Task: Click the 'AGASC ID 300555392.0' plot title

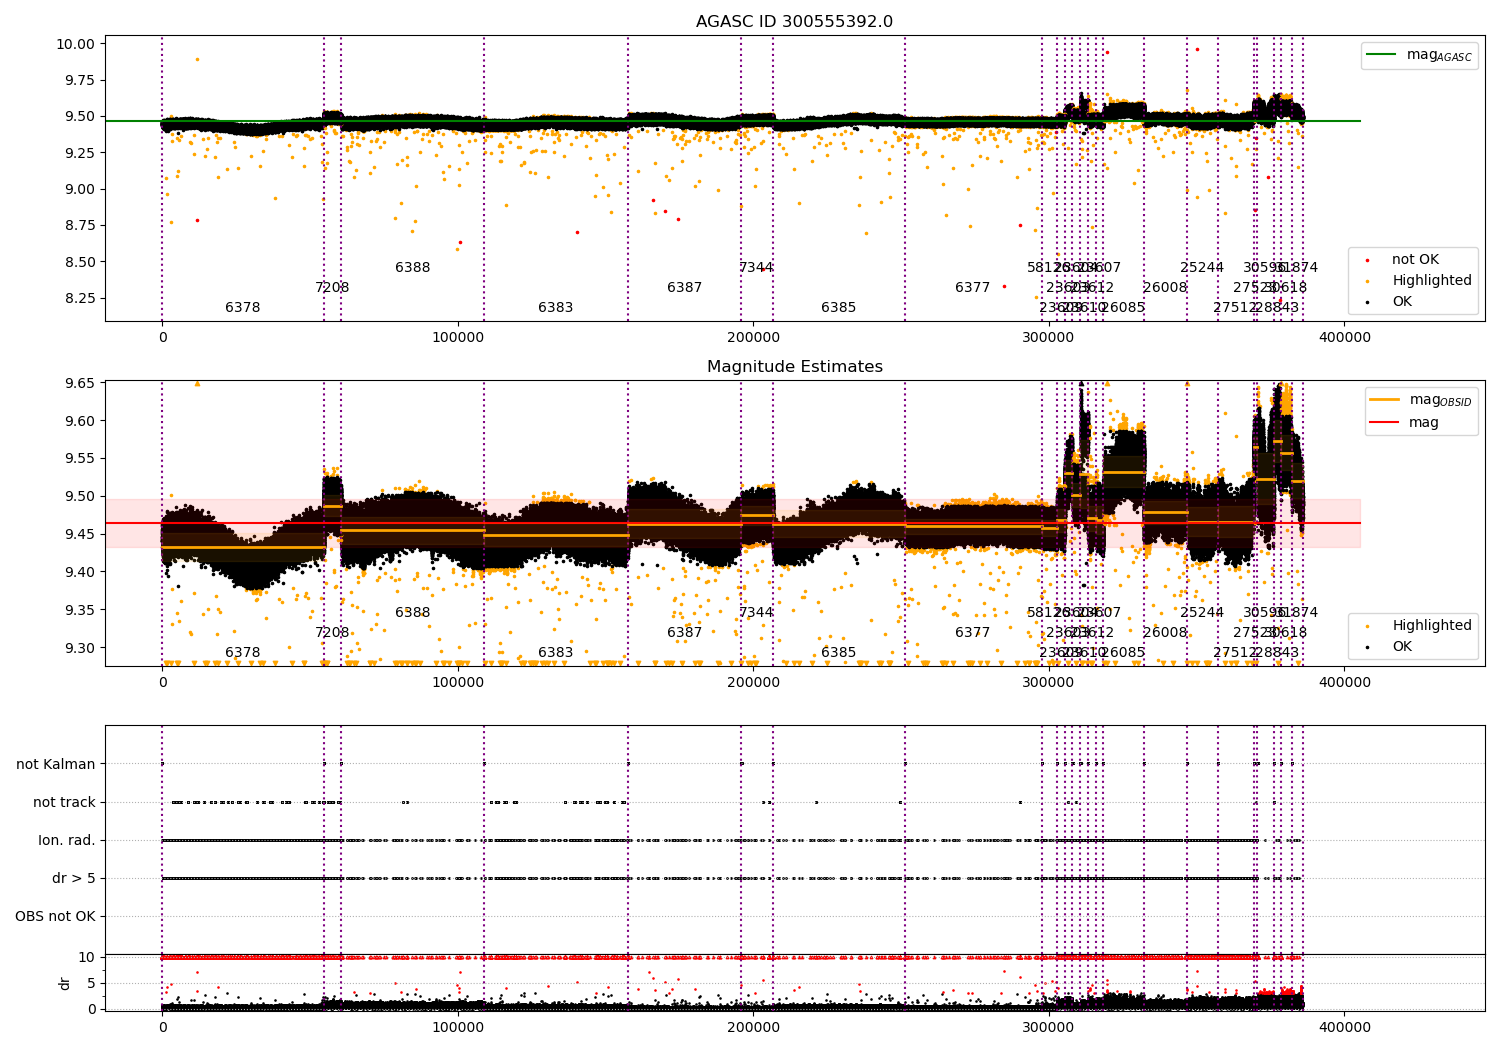Action: [795, 22]
